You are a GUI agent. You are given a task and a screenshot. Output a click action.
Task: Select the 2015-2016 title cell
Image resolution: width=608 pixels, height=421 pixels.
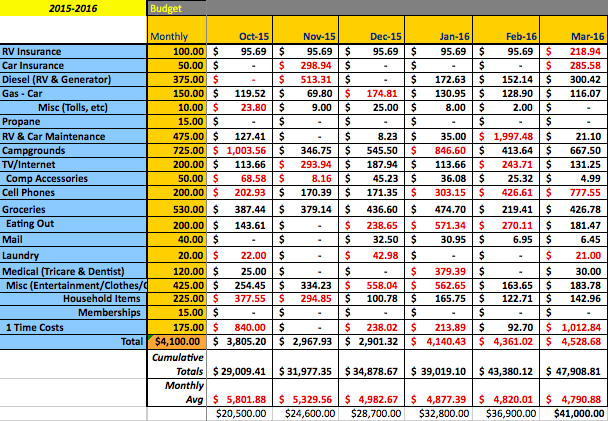click(x=73, y=8)
